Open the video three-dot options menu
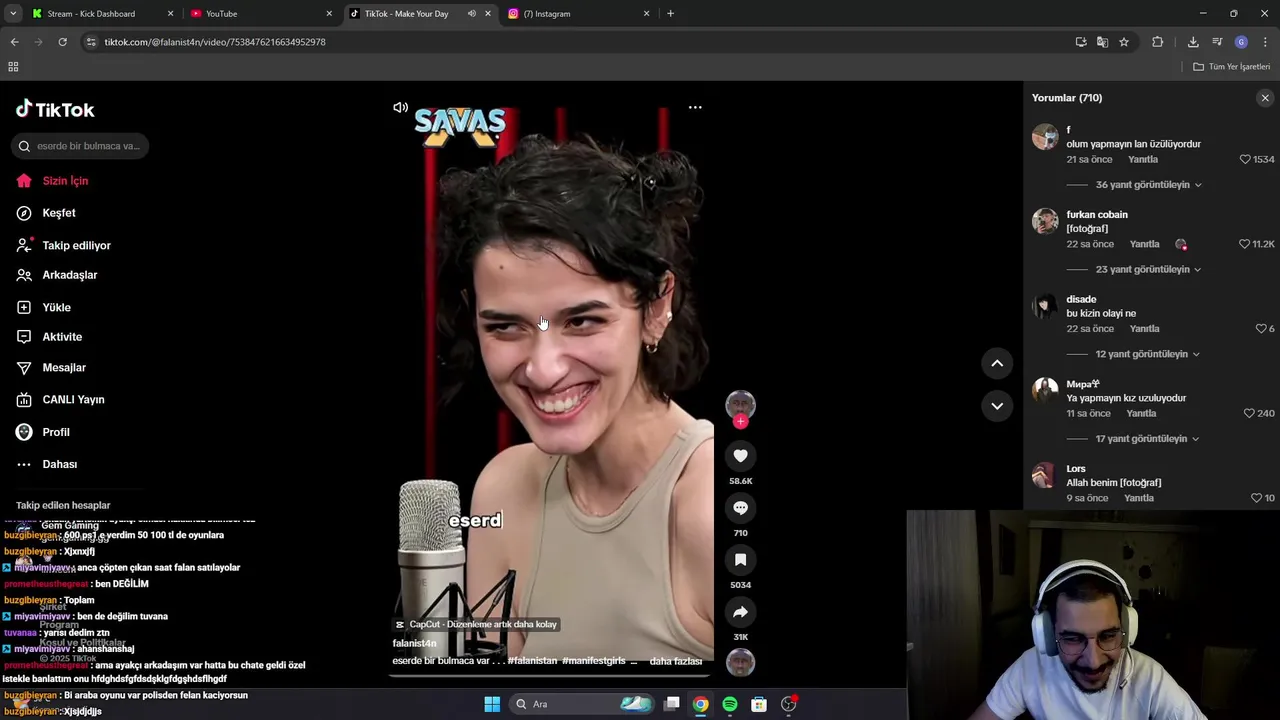This screenshot has width=1280, height=720. click(695, 107)
